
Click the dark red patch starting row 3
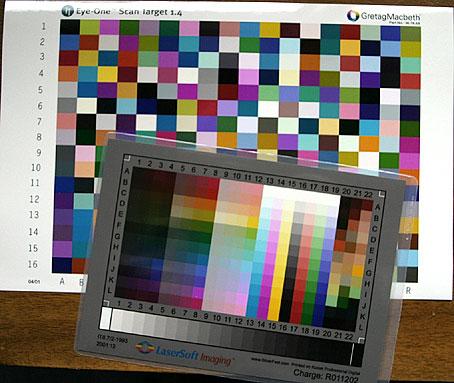(x=69, y=58)
